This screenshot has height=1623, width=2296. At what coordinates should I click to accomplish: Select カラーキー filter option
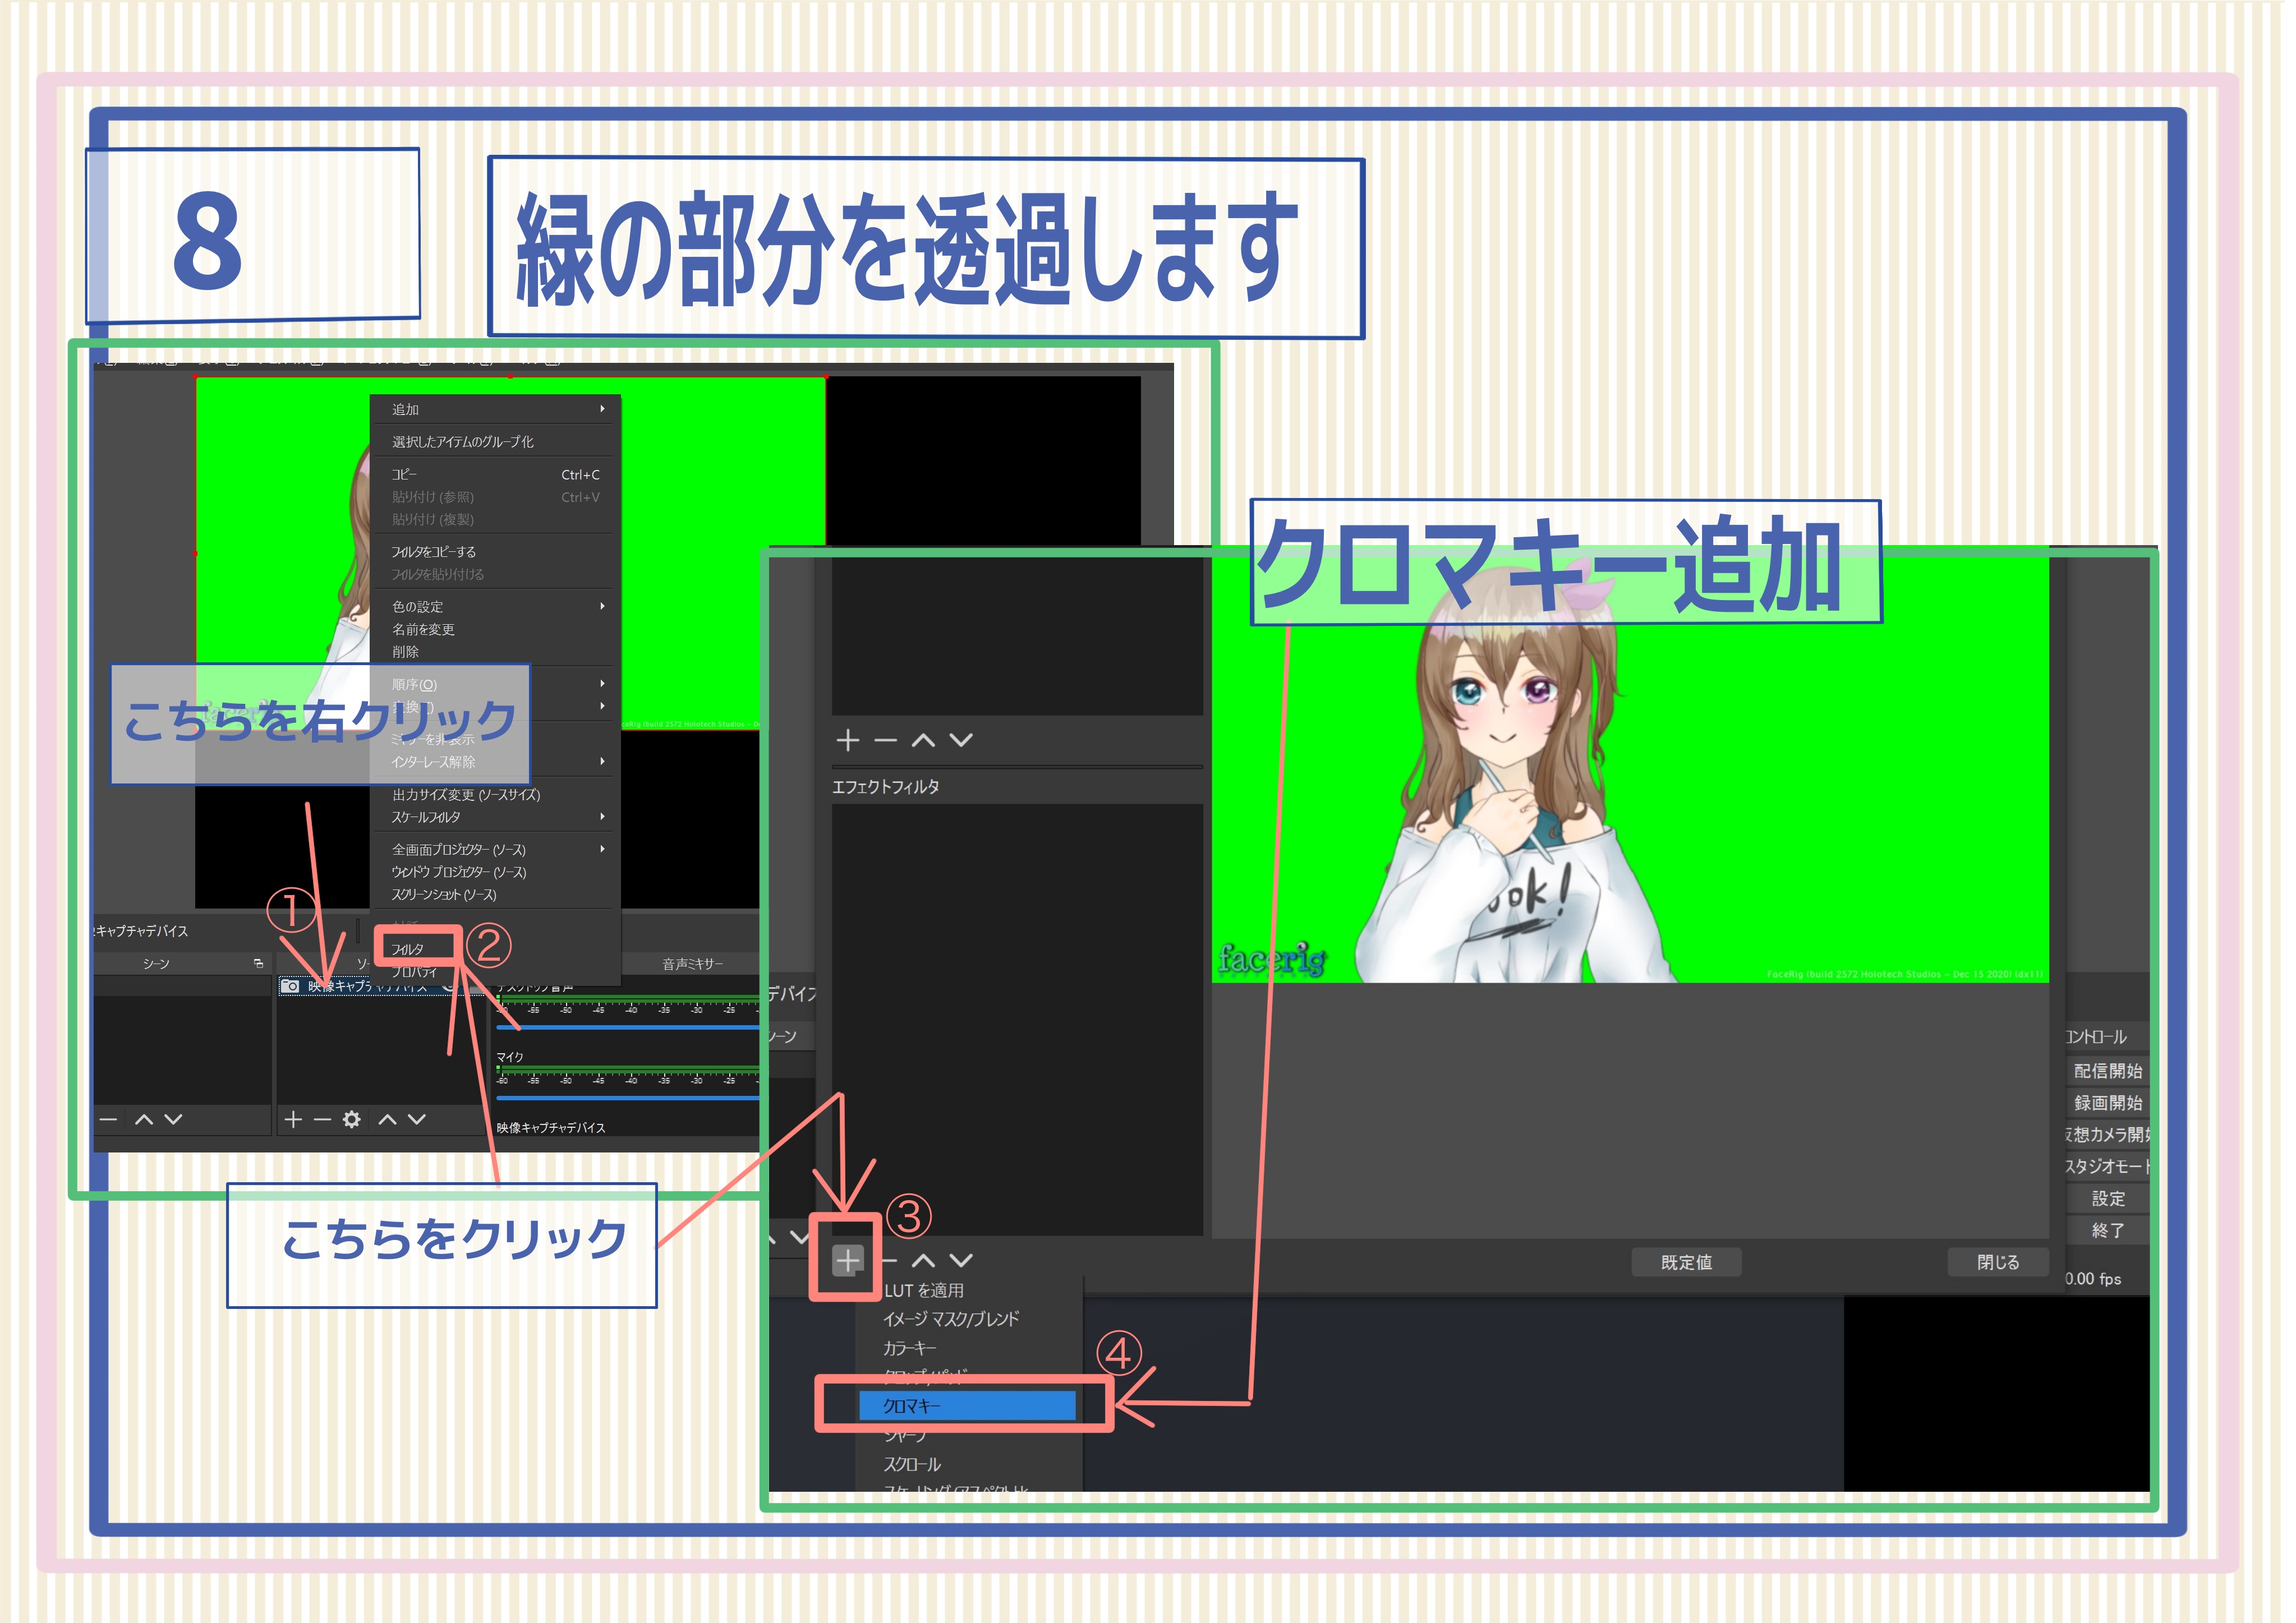click(909, 1349)
